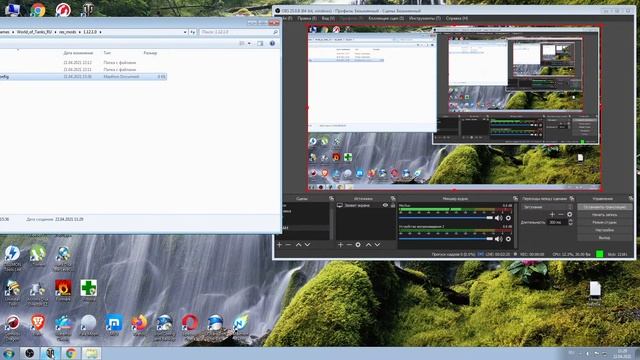Select the text document on right desktop
The width and height of the screenshot is (640, 360).
(x=594, y=293)
